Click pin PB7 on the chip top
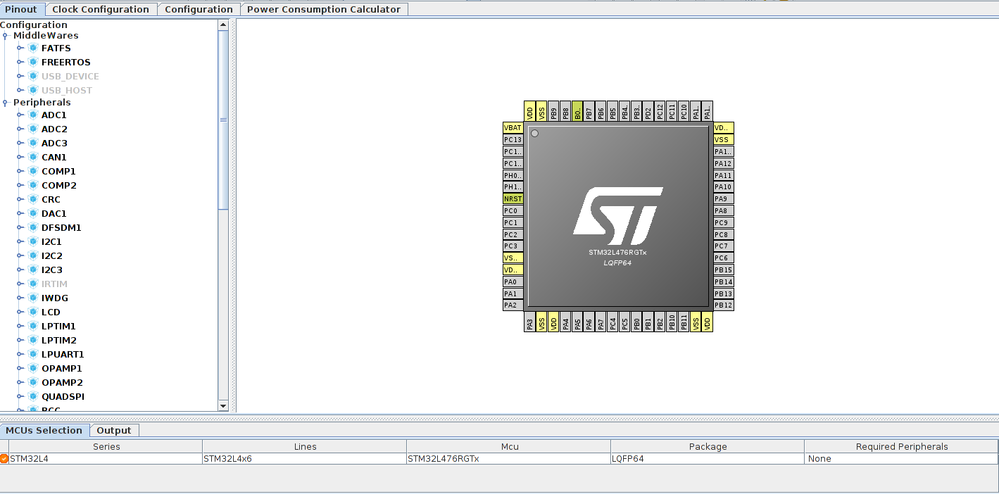The width and height of the screenshot is (999, 494). 589,111
